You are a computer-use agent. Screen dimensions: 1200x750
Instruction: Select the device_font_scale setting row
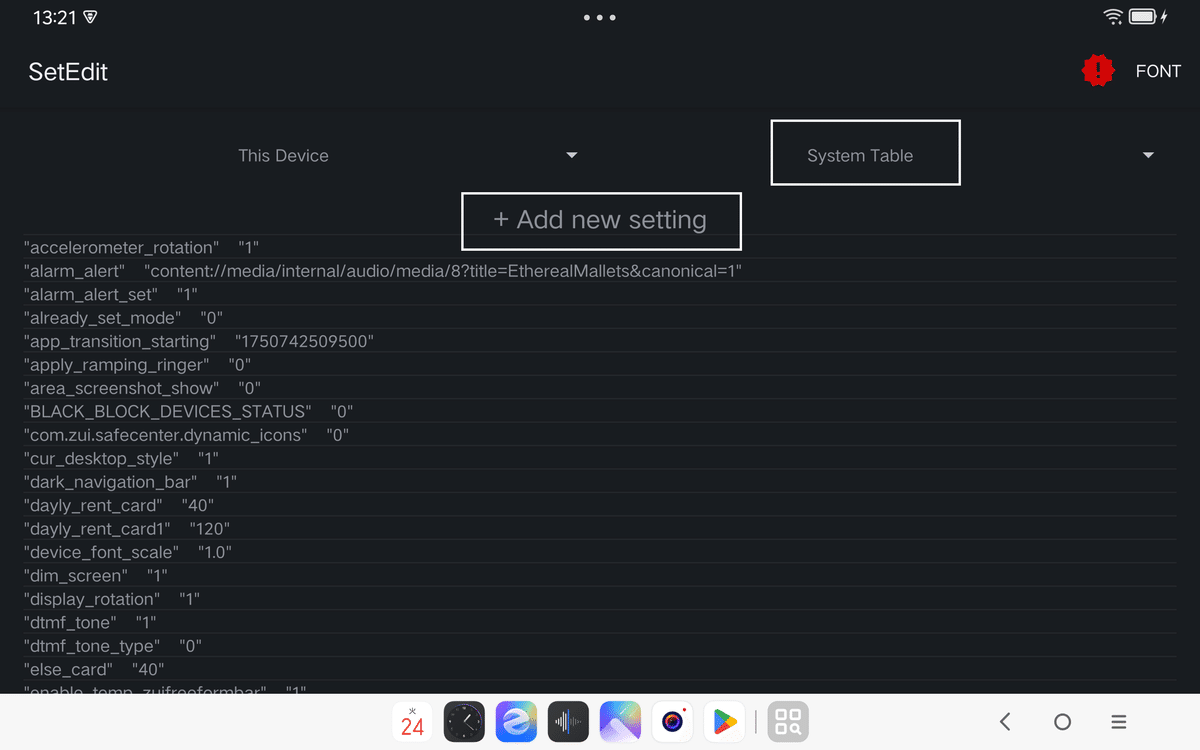pyautogui.click(x=600, y=552)
